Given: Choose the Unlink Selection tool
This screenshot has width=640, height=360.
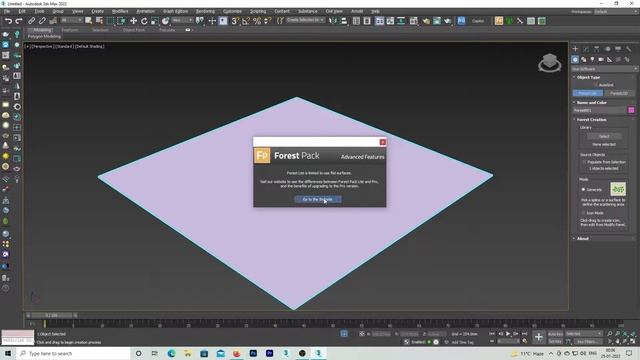Looking at the screenshot, I should 42,21.
